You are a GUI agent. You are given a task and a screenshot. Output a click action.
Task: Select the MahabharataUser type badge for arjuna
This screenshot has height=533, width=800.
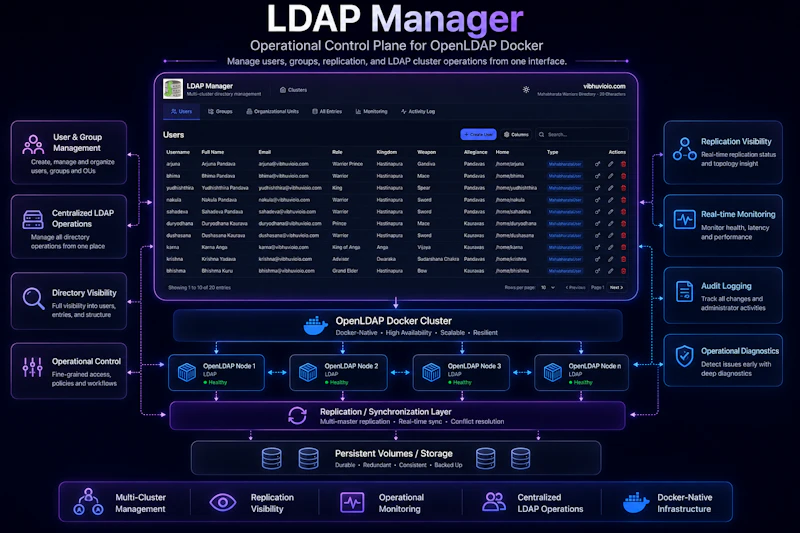564,164
